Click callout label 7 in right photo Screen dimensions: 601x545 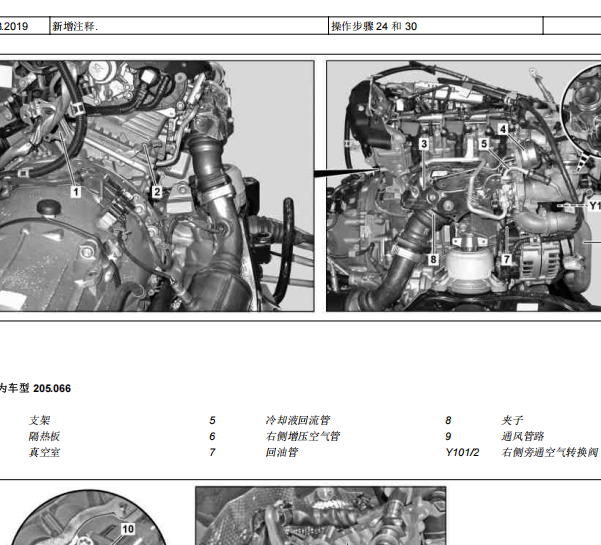tap(506, 259)
